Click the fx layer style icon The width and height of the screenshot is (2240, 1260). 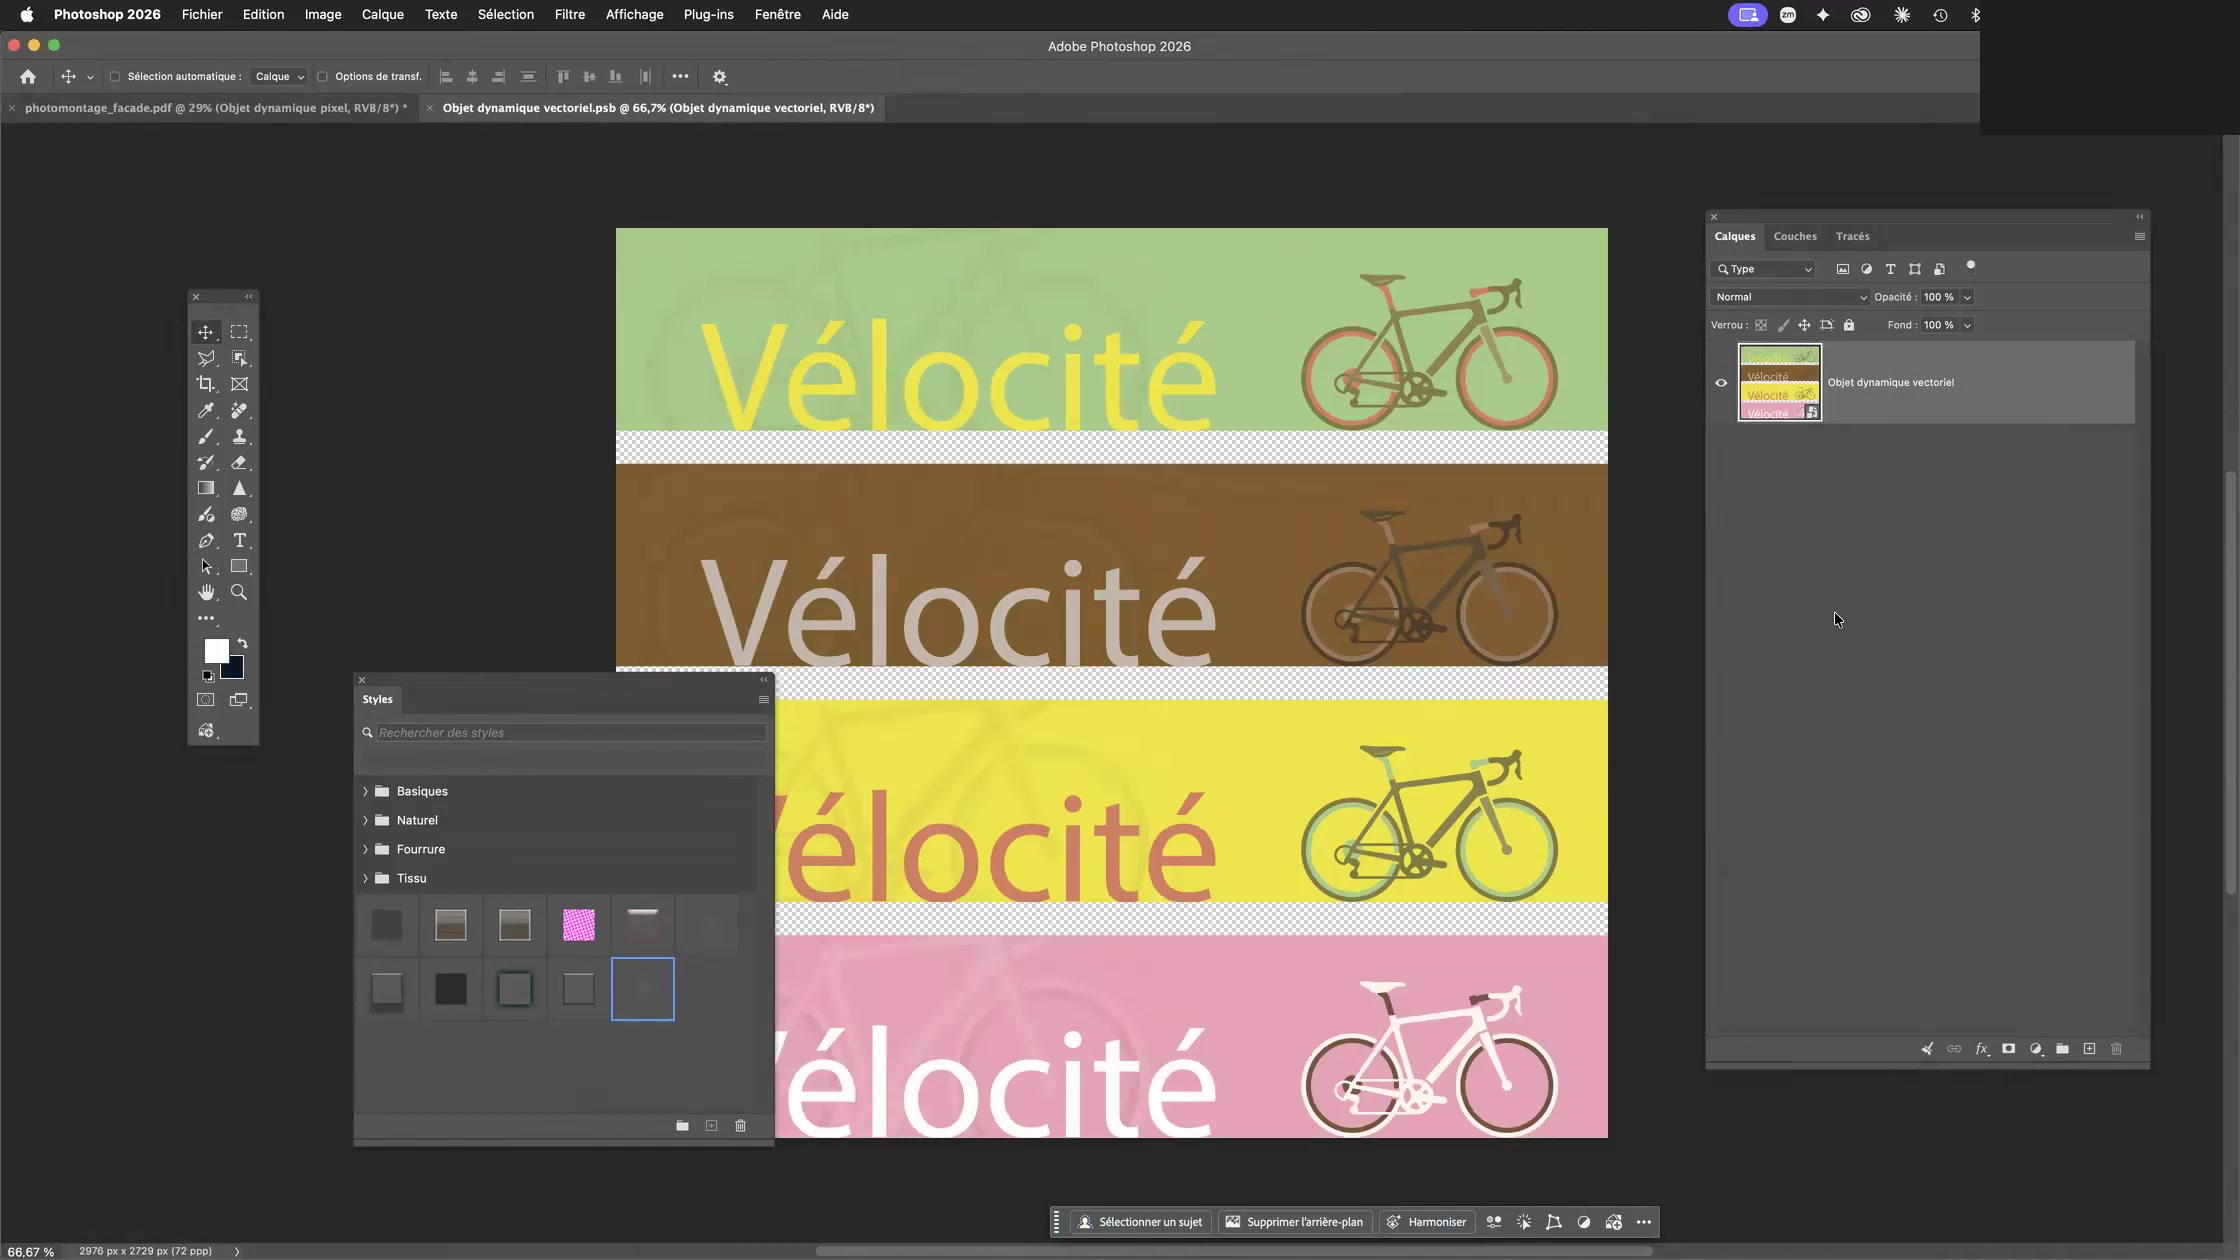click(1981, 1049)
